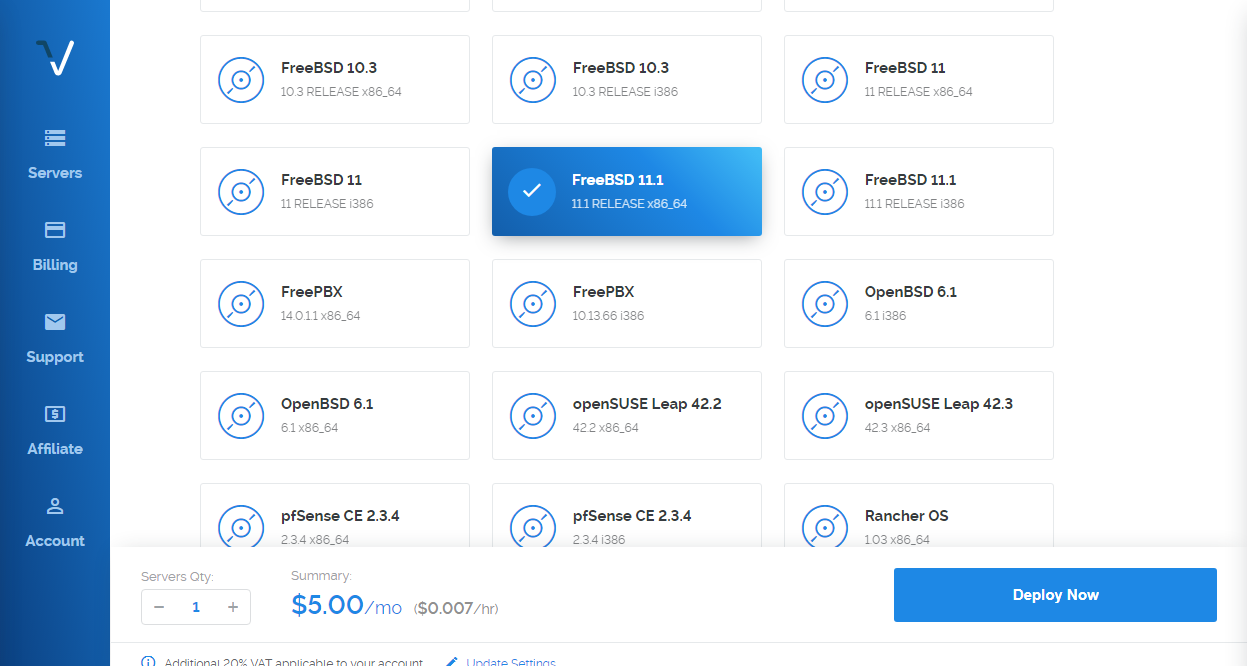The image size is (1247, 666).
Task: Choose the FreeBSD 10.3 i386 disc icon
Action: 533,80
